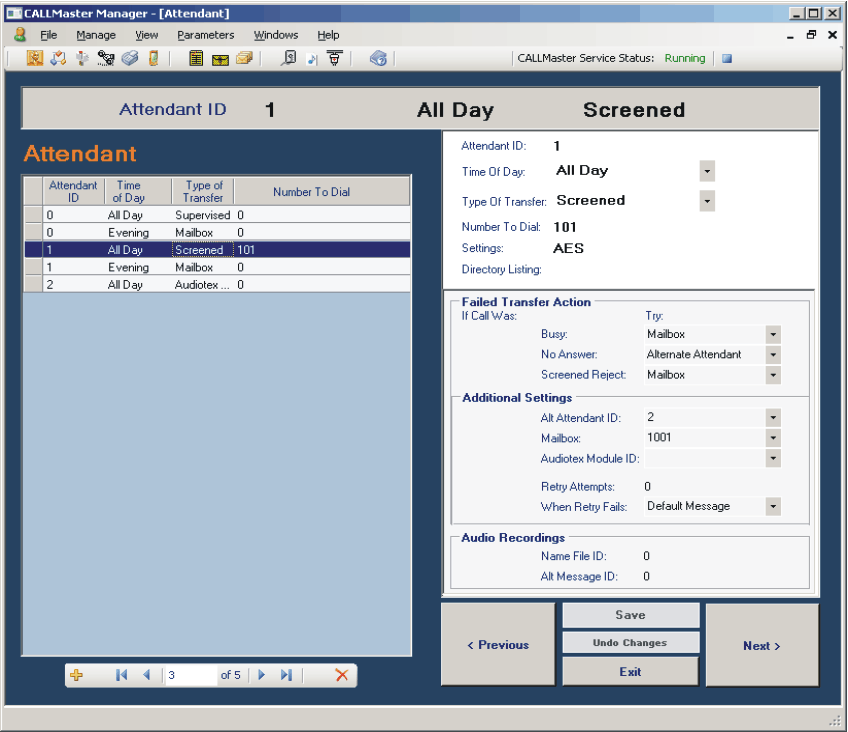Expand the Alt Attendant ID dropdown
This screenshot has height=732, width=848.
(x=773, y=417)
